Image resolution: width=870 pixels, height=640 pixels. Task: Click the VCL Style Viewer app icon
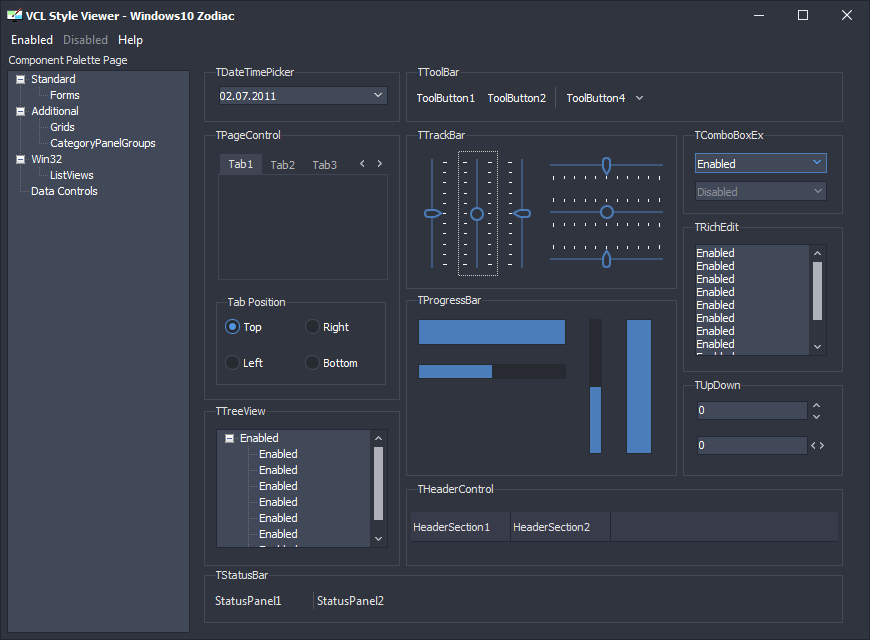click(x=14, y=15)
